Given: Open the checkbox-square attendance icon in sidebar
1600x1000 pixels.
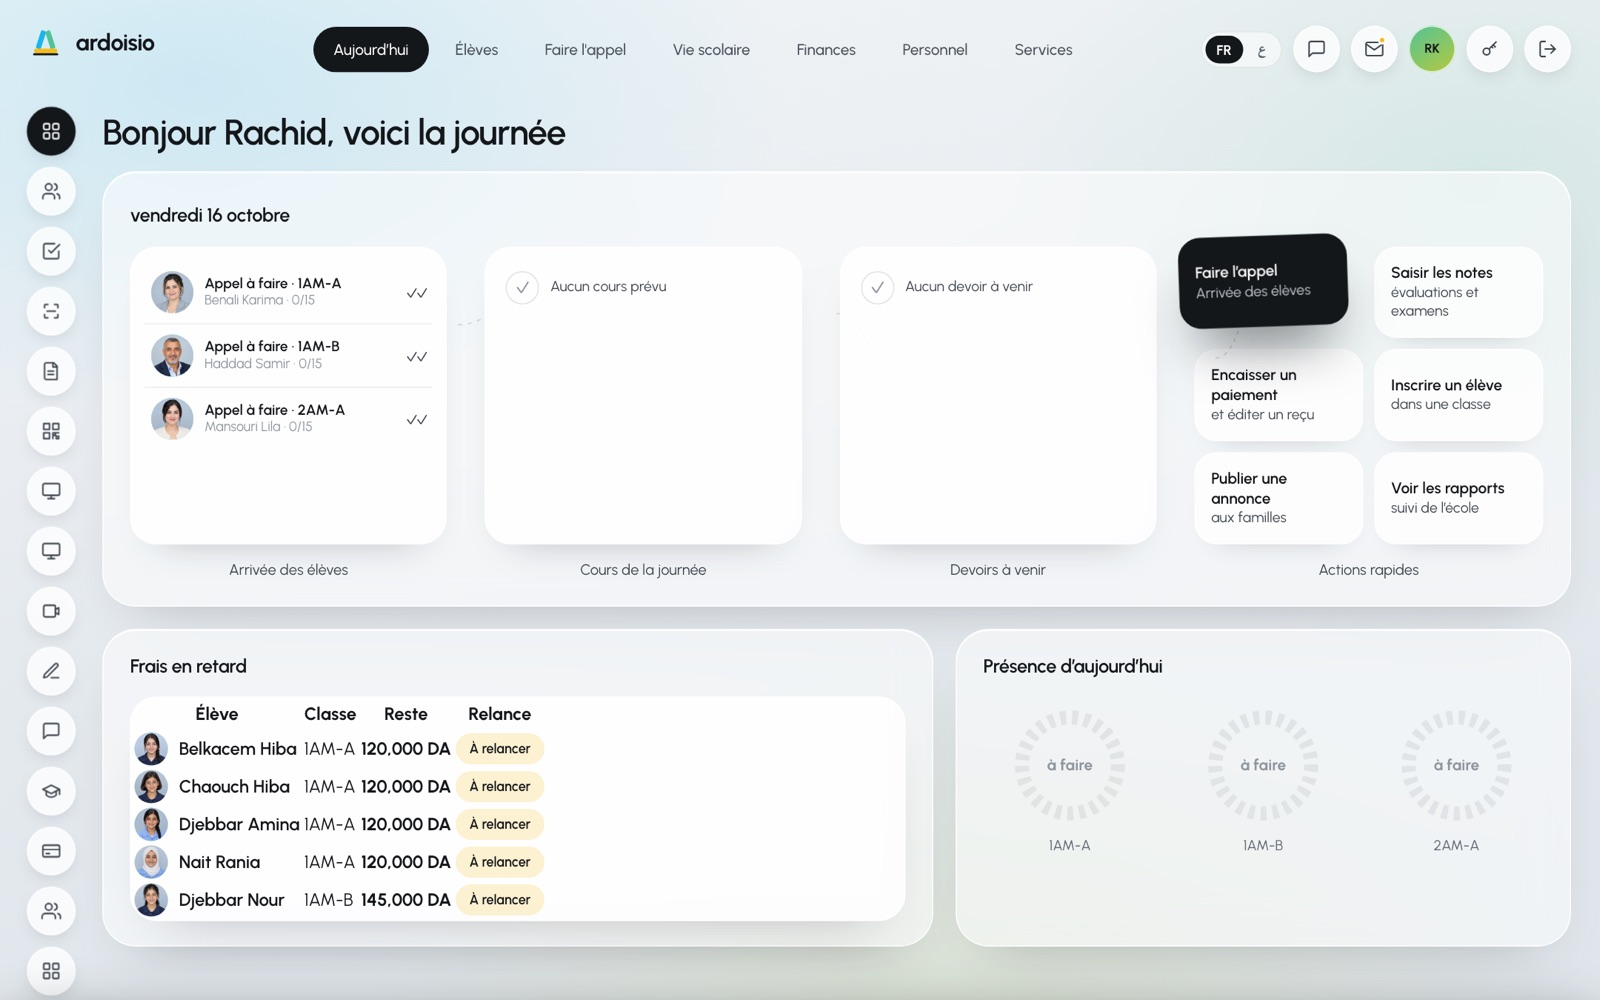Looking at the screenshot, I should pyautogui.click(x=51, y=251).
